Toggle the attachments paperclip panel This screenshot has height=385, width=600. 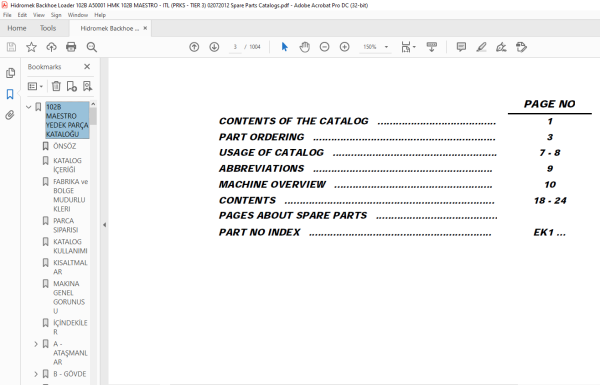pos(10,115)
